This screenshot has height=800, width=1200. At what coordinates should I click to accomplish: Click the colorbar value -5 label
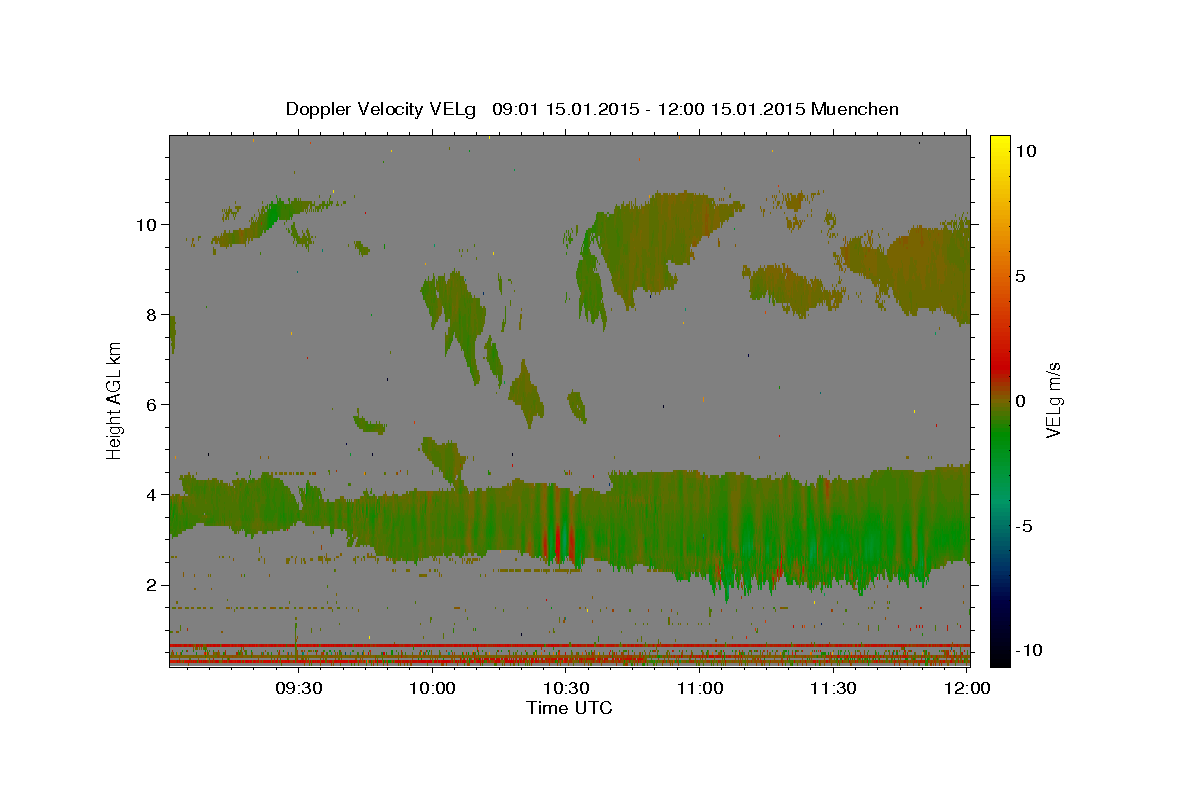1025,526
